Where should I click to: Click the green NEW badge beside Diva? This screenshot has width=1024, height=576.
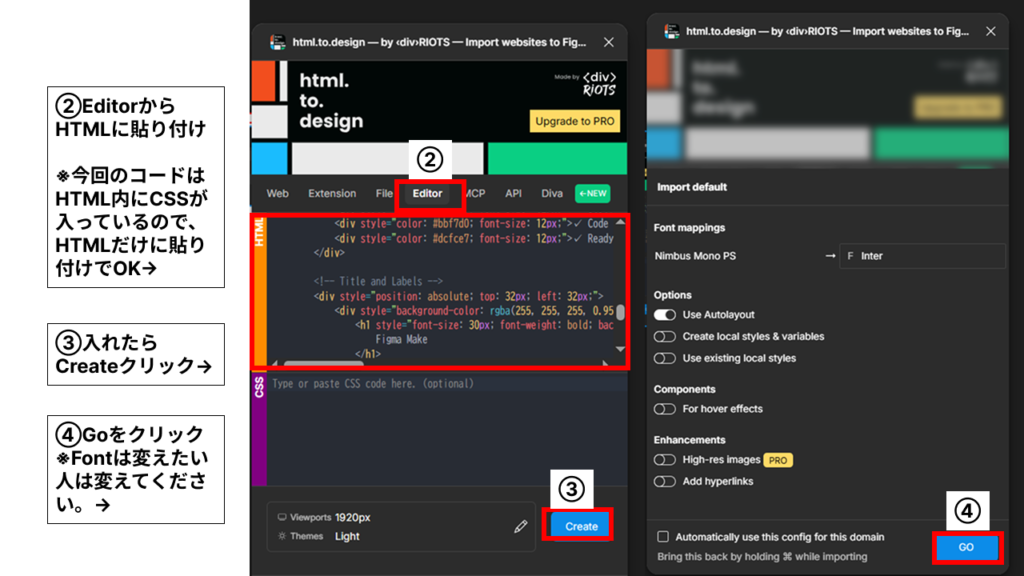coord(592,193)
